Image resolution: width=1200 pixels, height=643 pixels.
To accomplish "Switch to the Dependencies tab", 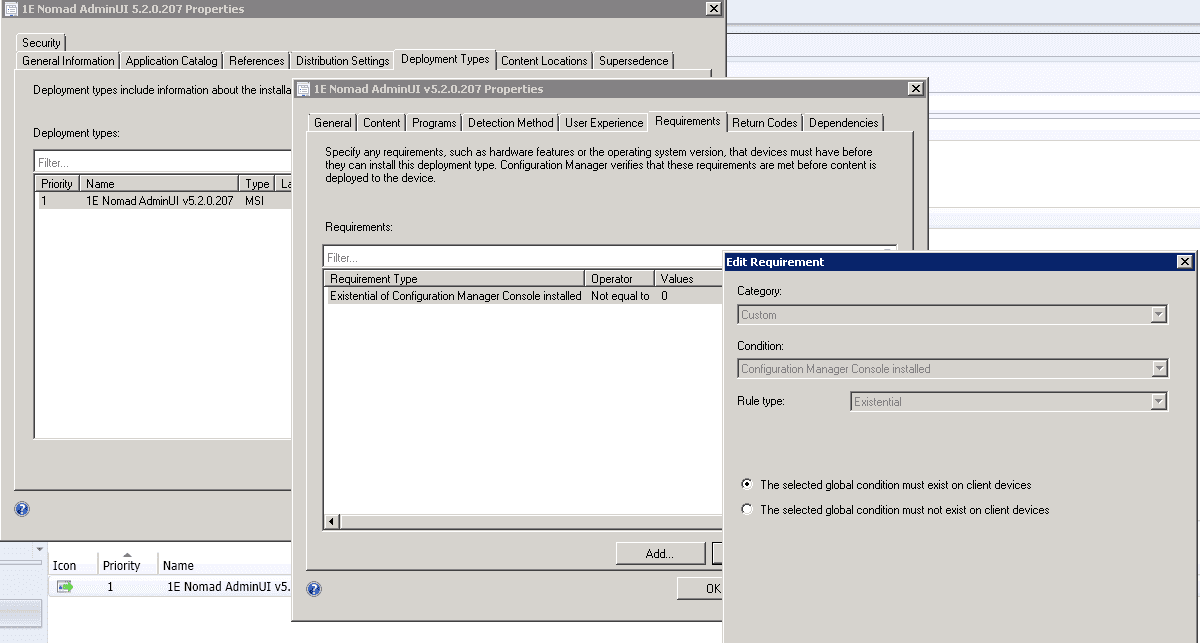I will [x=844, y=123].
